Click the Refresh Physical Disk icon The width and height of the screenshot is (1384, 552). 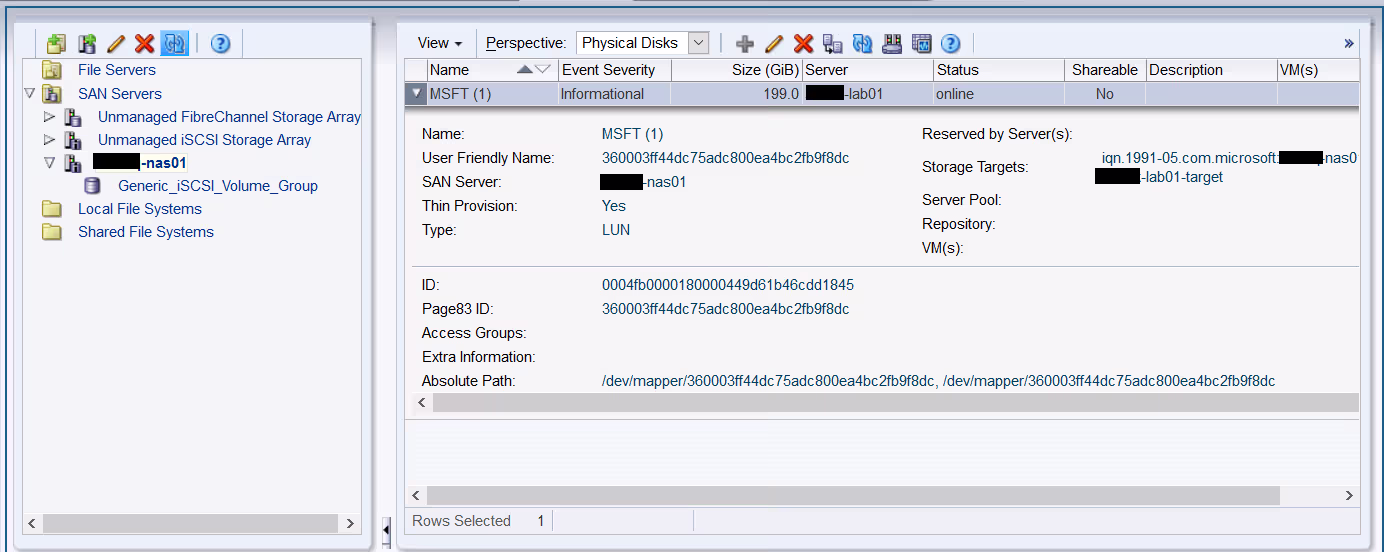(x=862, y=43)
